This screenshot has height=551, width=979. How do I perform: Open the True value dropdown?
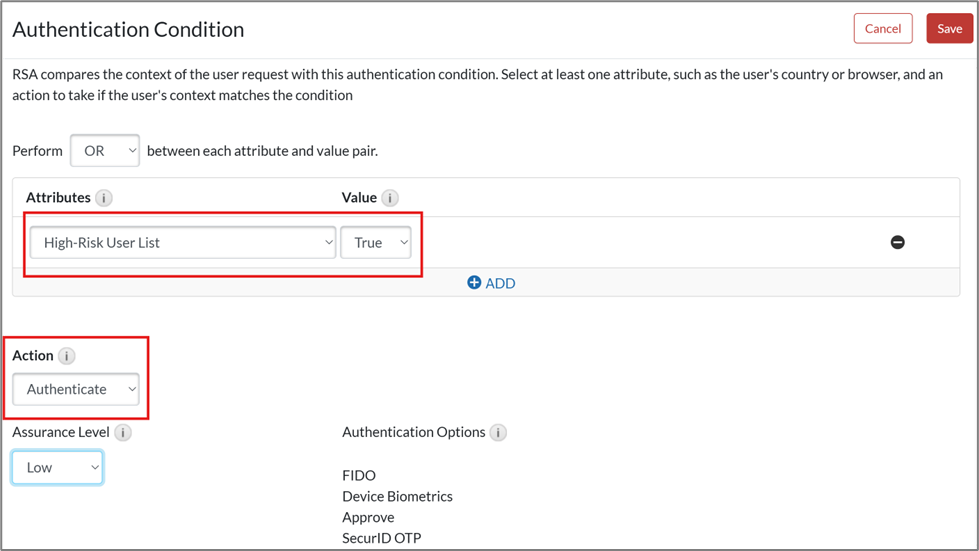[376, 242]
